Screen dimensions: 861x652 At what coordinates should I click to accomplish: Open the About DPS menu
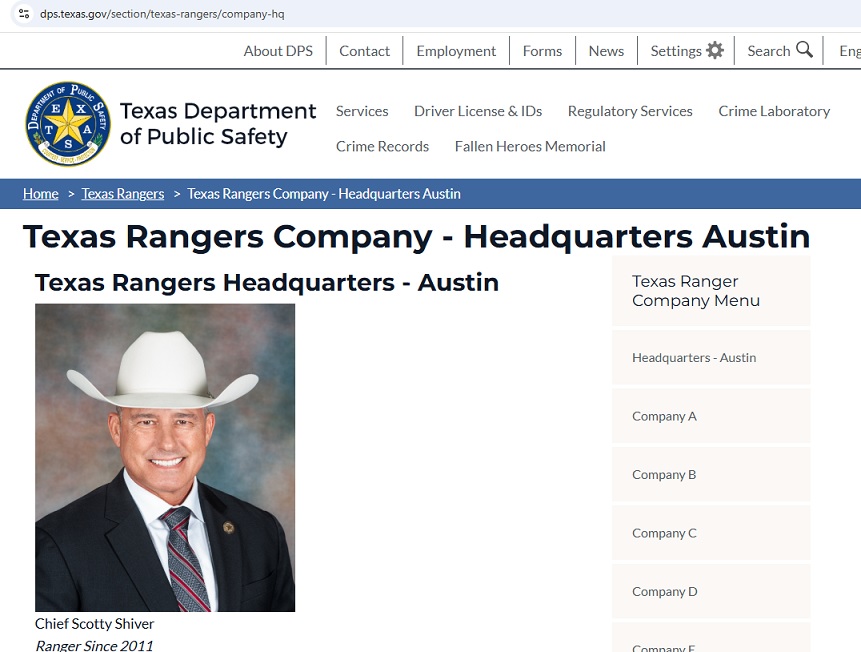pyautogui.click(x=277, y=50)
